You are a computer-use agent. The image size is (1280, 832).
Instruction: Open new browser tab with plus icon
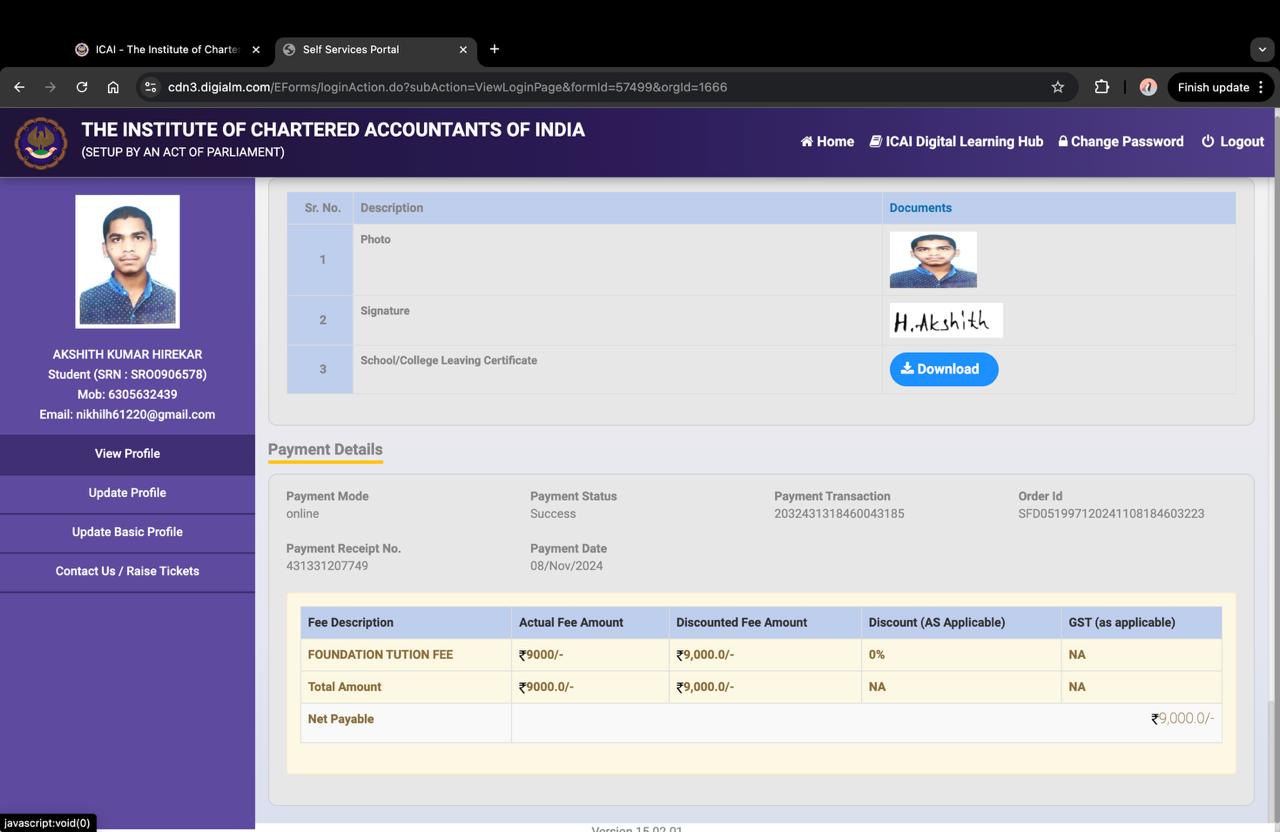tap(494, 49)
